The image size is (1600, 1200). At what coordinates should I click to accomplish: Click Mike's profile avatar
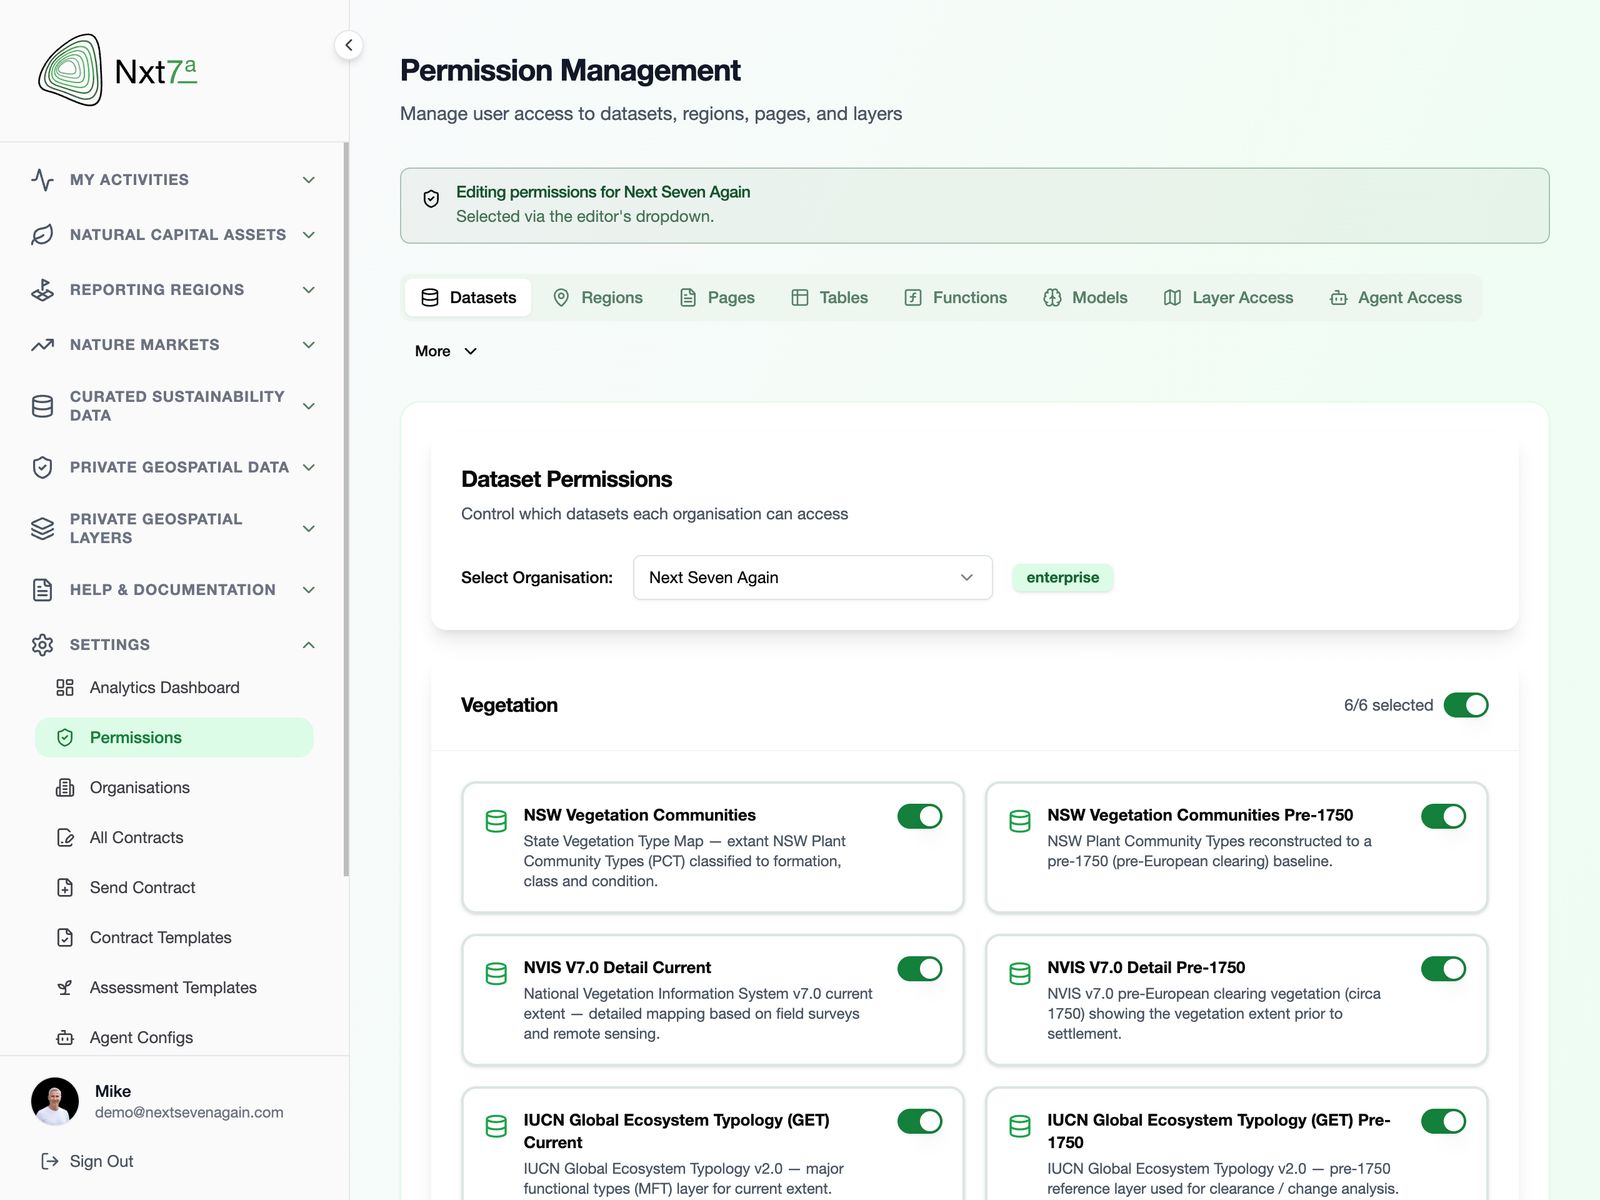point(55,1101)
